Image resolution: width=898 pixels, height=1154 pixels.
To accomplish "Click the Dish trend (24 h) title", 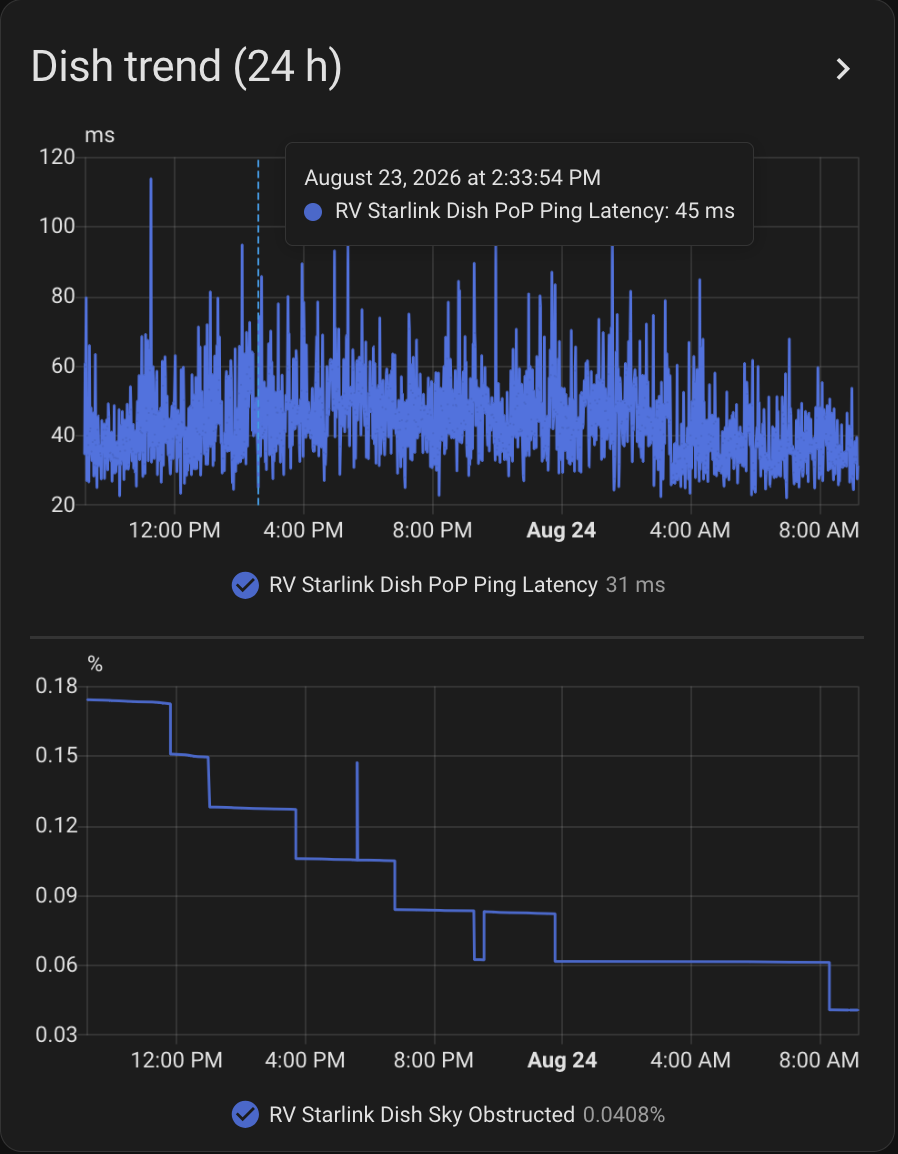I will [186, 67].
